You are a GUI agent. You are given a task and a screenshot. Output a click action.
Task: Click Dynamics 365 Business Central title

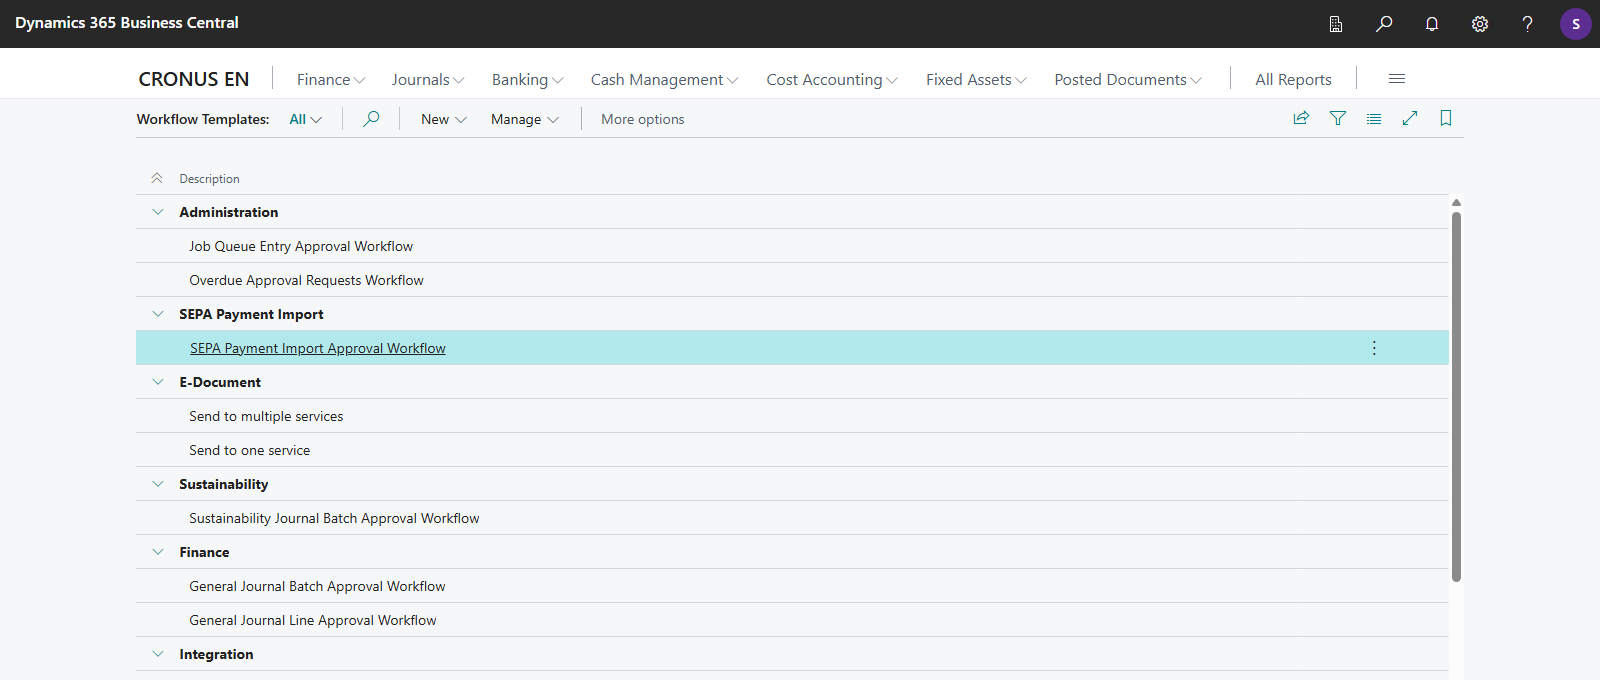127,23
